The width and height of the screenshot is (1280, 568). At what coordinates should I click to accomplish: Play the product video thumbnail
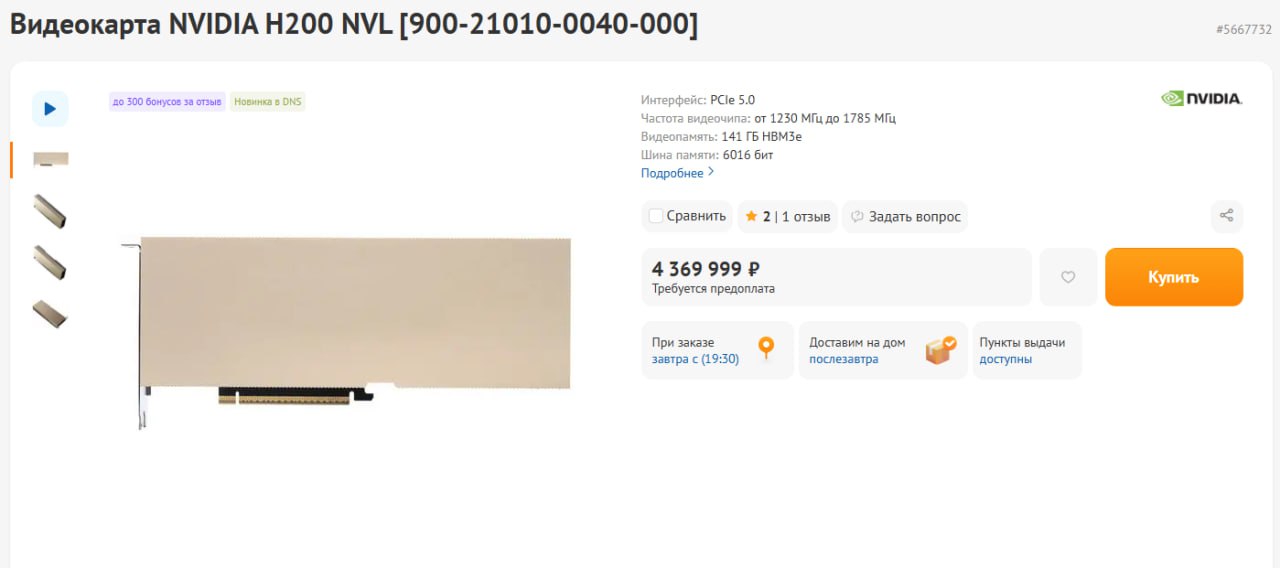coord(50,108)
